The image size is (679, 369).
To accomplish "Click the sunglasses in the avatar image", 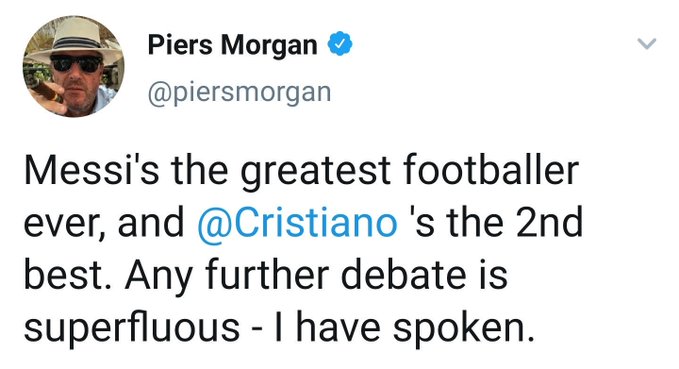I will pos(77,64).
